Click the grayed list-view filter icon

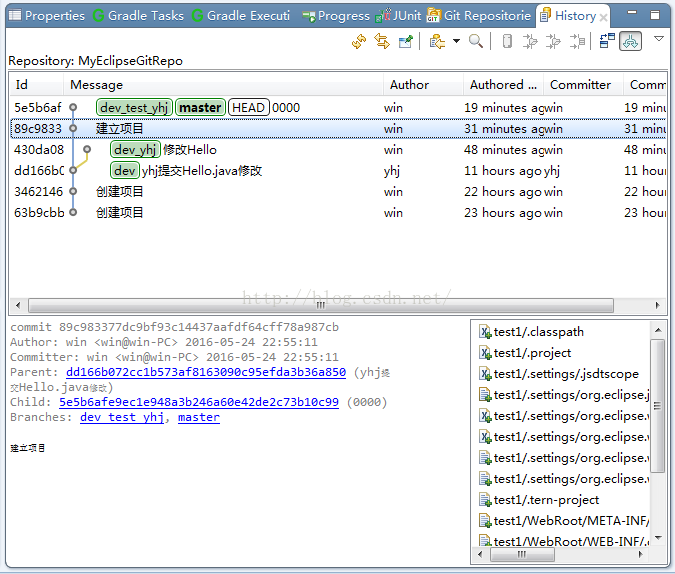click(x=577, y=42)
